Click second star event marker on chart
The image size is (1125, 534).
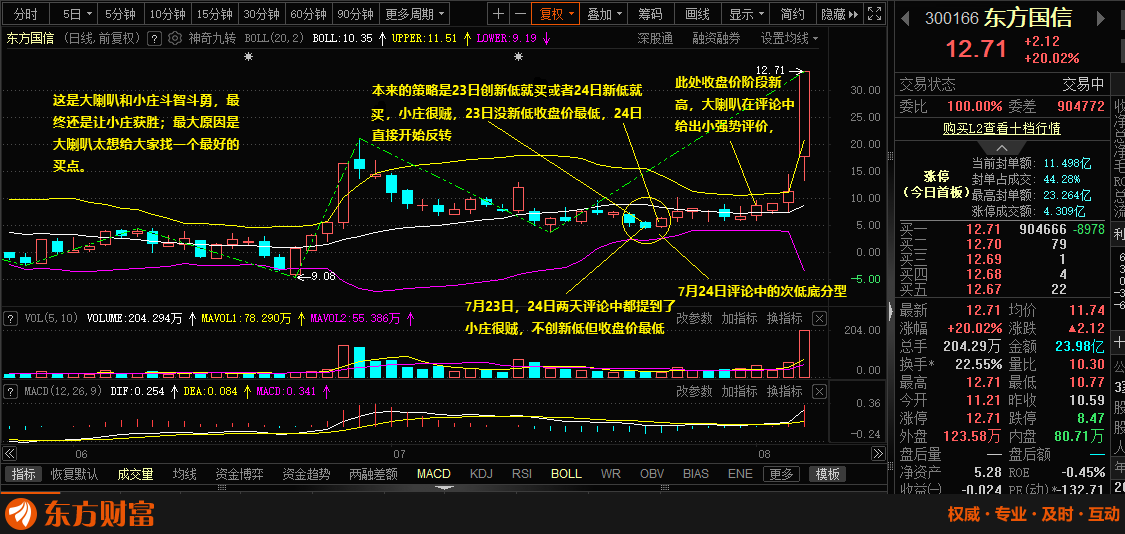[519, 56]
